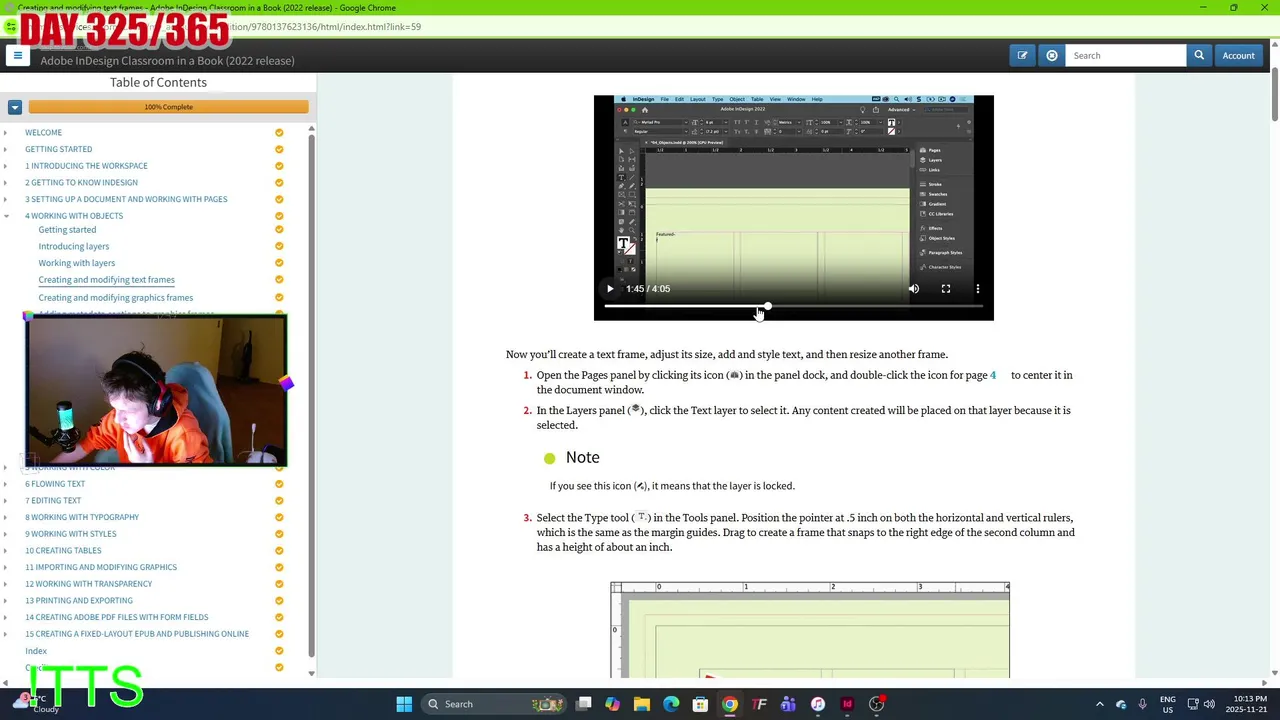Open Microsoft Edge from the taskbar
The width and height of the screenshot is (1280, 720).
point(671,704)
